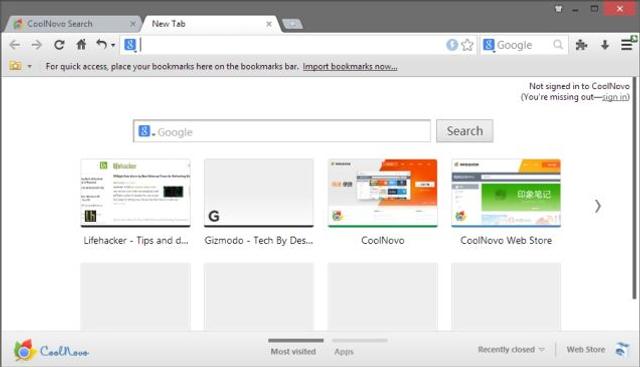640x367 pixels.
Task: Expand the dropdown next to the undo arrow
Action: tap(113, 45)
